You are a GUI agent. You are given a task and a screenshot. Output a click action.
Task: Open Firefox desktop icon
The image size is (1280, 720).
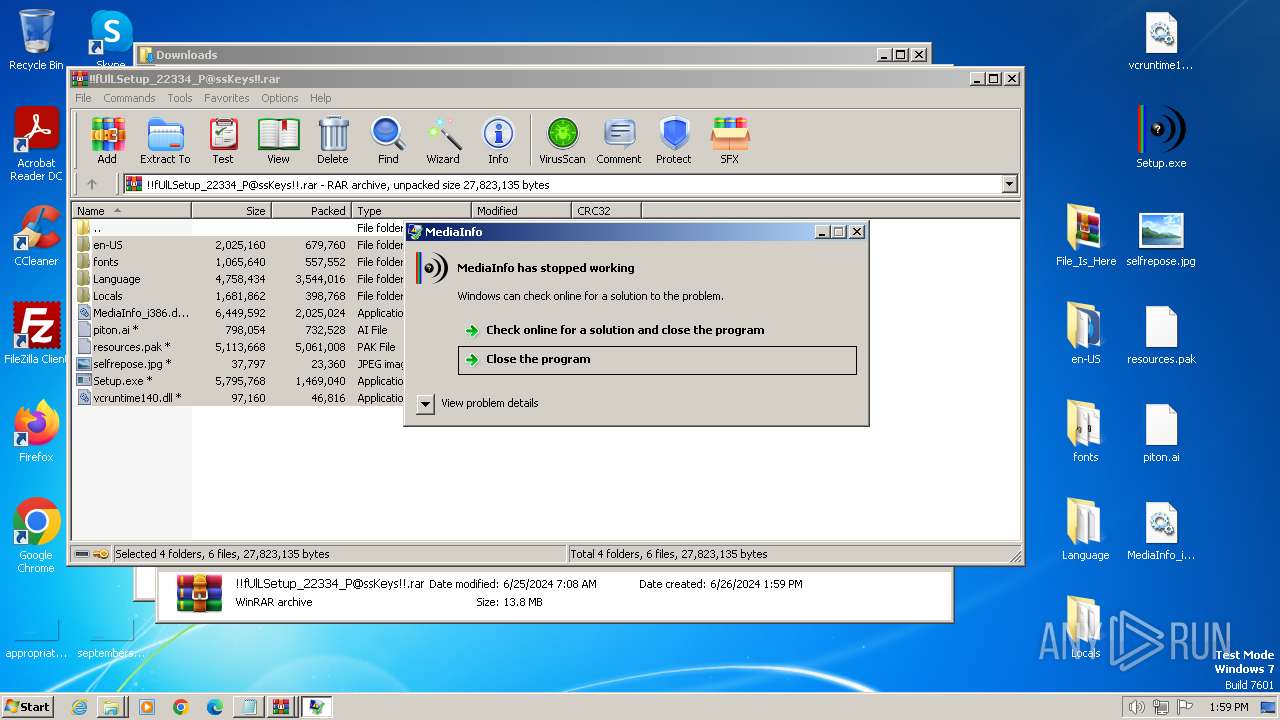[x=36, y=432]
